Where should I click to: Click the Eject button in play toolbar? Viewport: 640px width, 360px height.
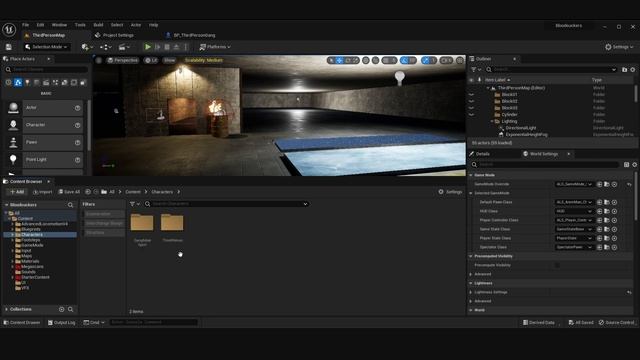pos(176,47)
